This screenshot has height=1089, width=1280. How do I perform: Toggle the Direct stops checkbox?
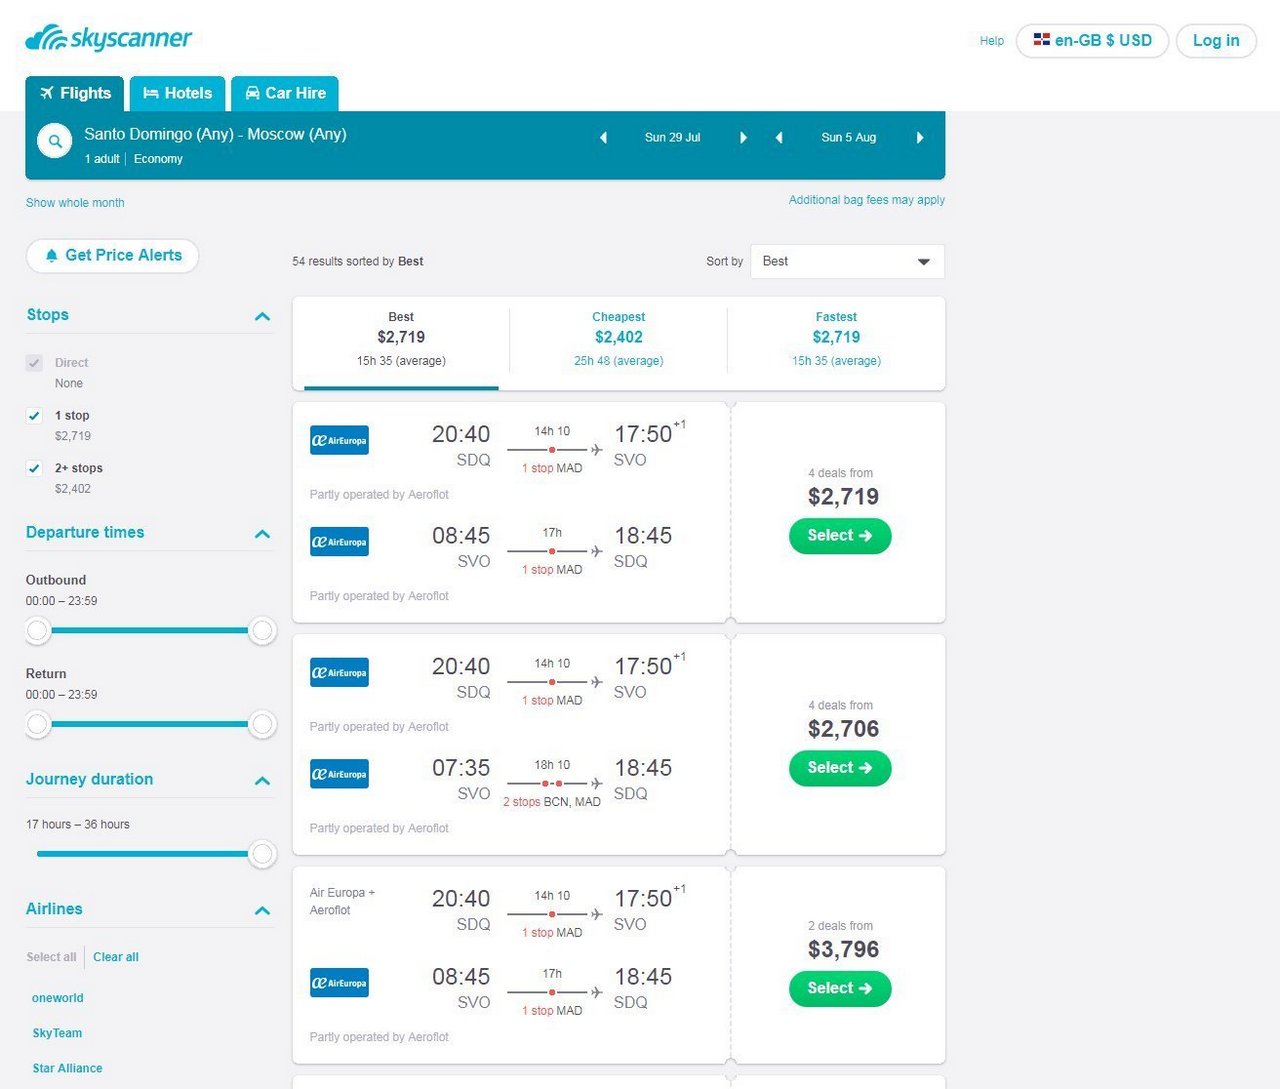[35, 363]
